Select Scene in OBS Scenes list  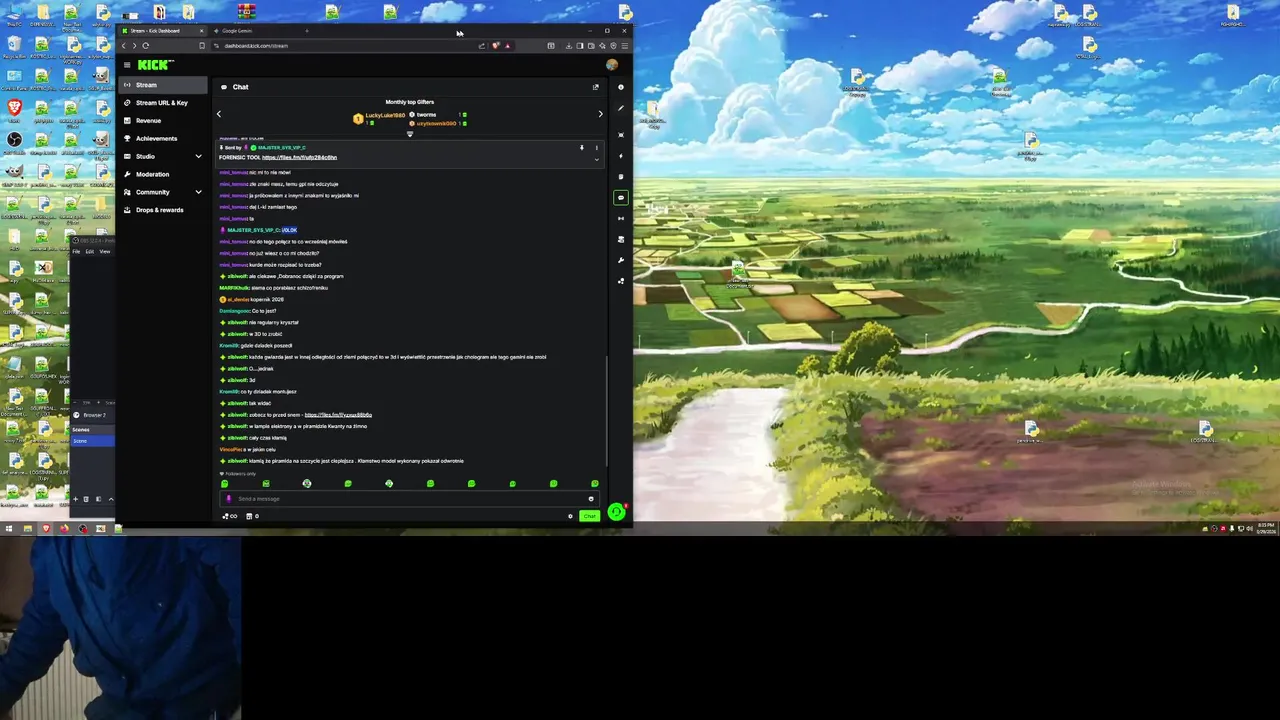coord(92,441)
